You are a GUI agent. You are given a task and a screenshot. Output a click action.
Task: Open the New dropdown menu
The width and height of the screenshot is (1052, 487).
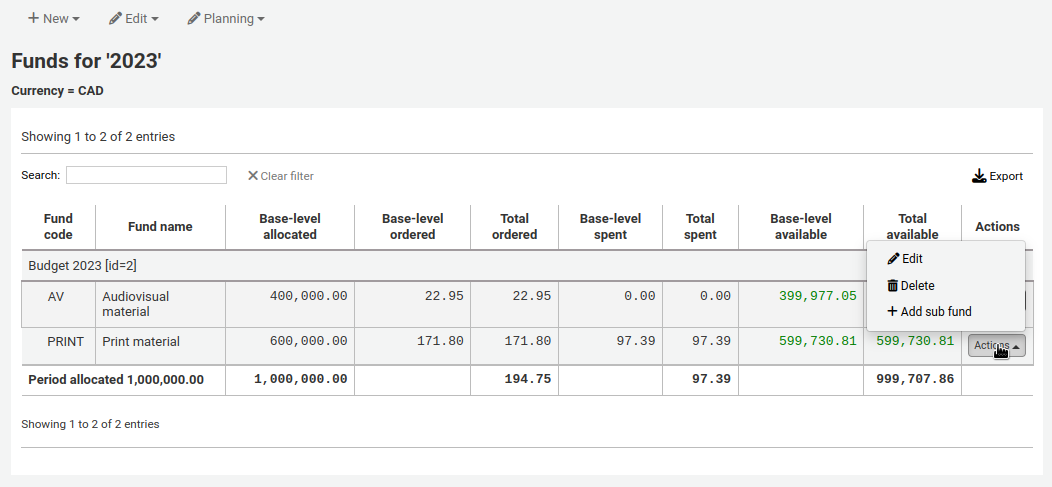[x=53, y=19]
